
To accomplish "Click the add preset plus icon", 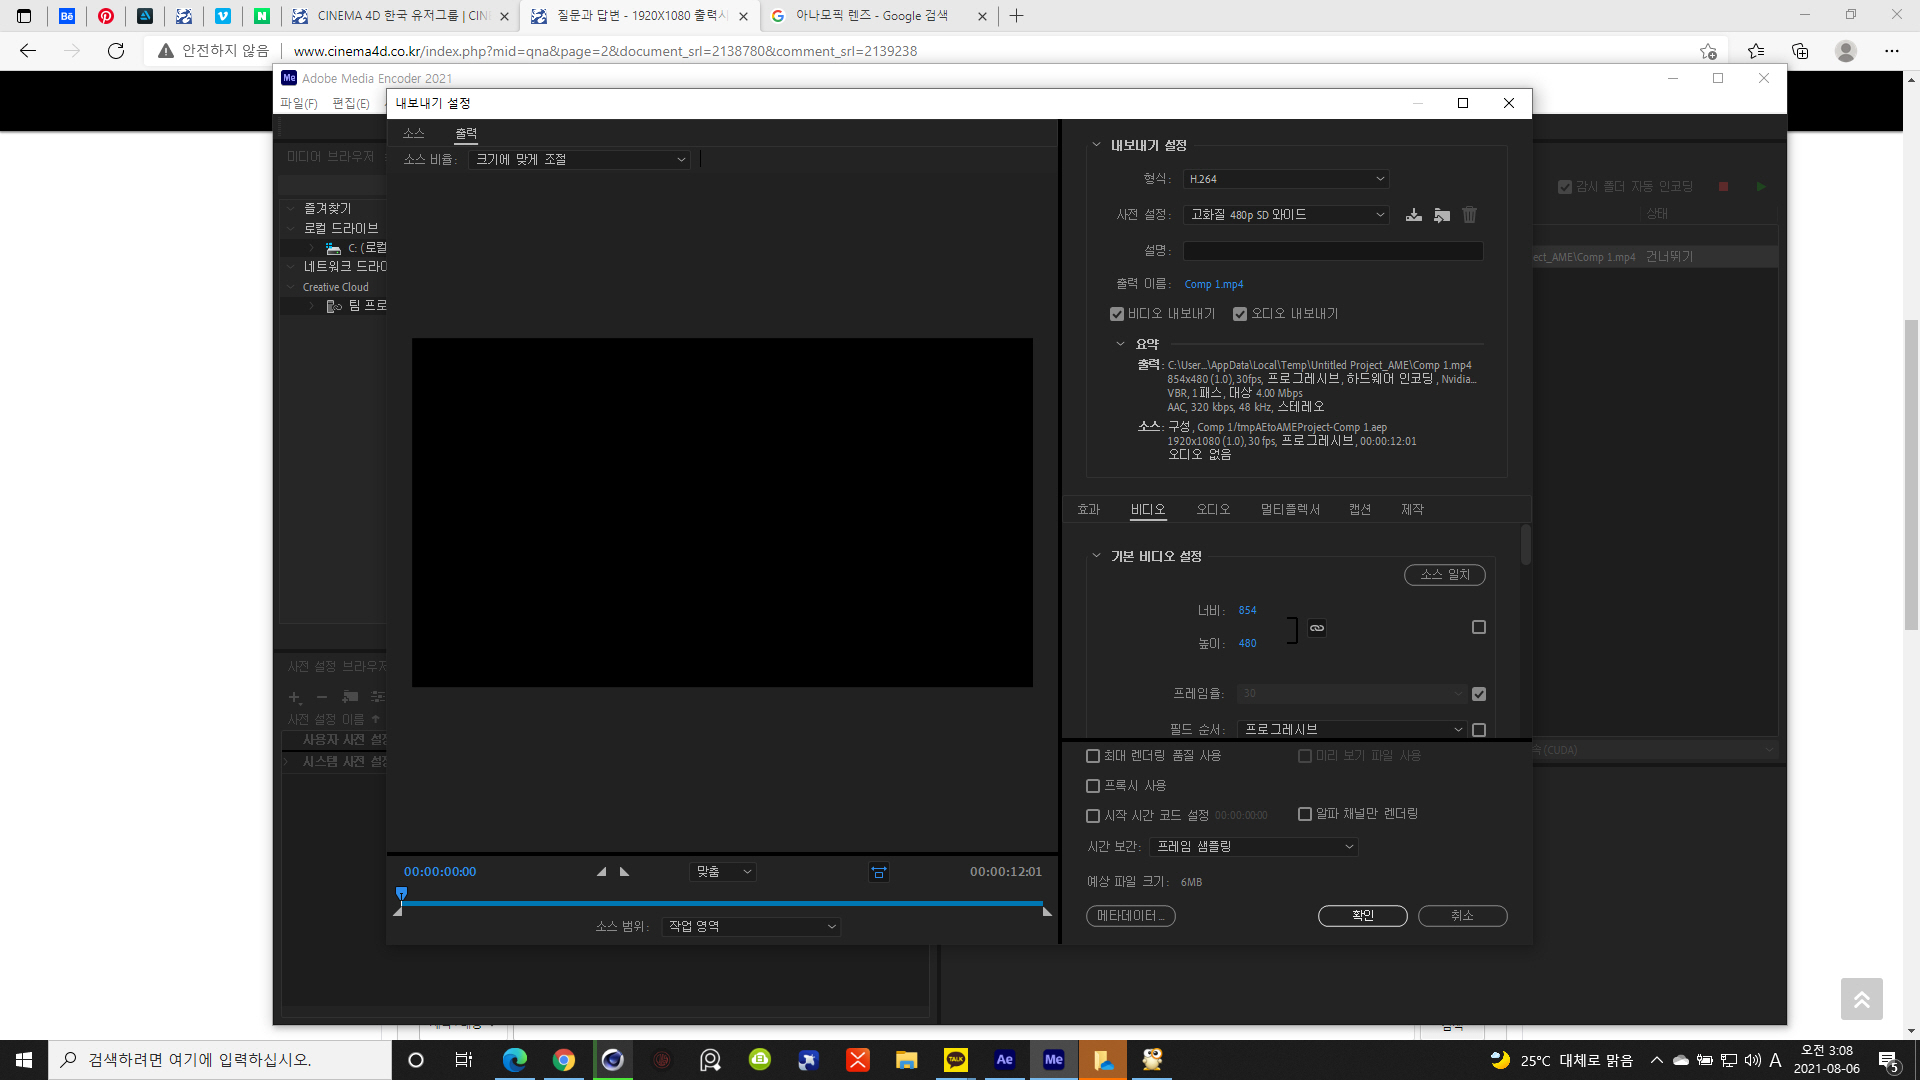I will point(295,697).
